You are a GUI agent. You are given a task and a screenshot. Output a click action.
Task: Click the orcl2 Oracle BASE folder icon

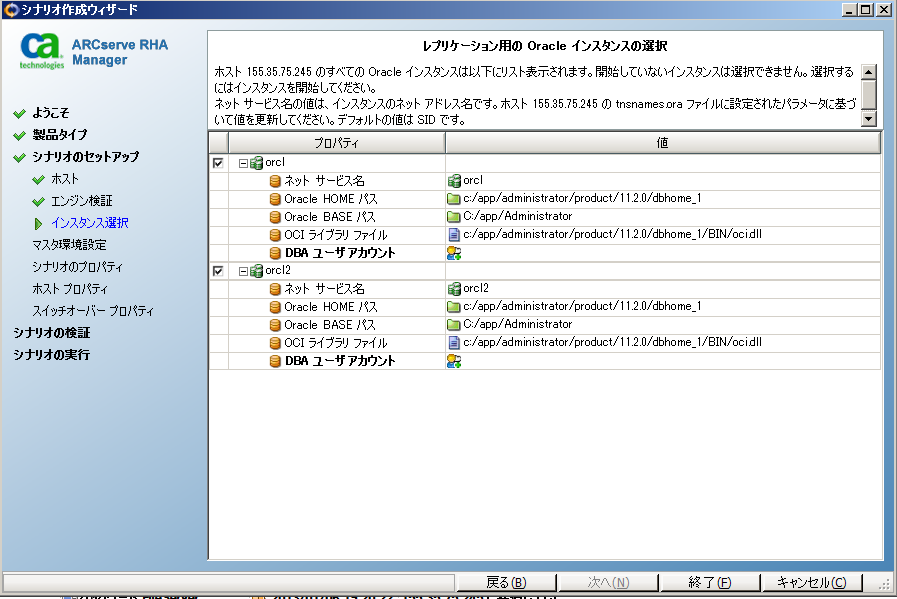[x=454, y=325]
